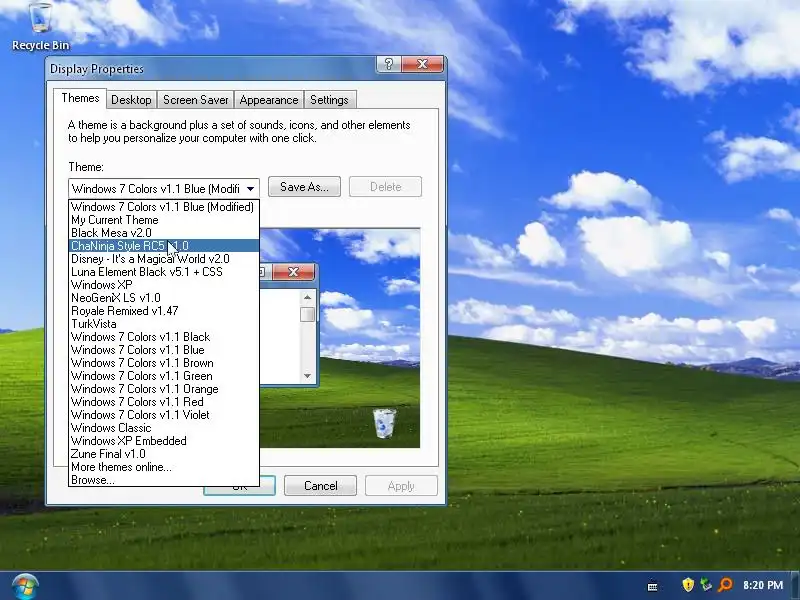800x600 pixels.
Task: Click the help question mark button in title bar
Action: [389, 64]
